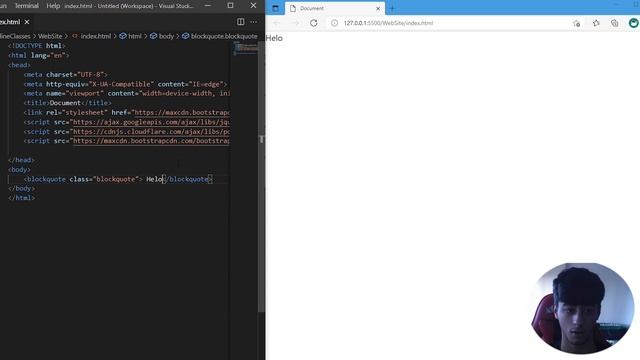Open the ajax.googleapis.com script link
This screenshot has width=640, height=360.
[x=151, y=122]
